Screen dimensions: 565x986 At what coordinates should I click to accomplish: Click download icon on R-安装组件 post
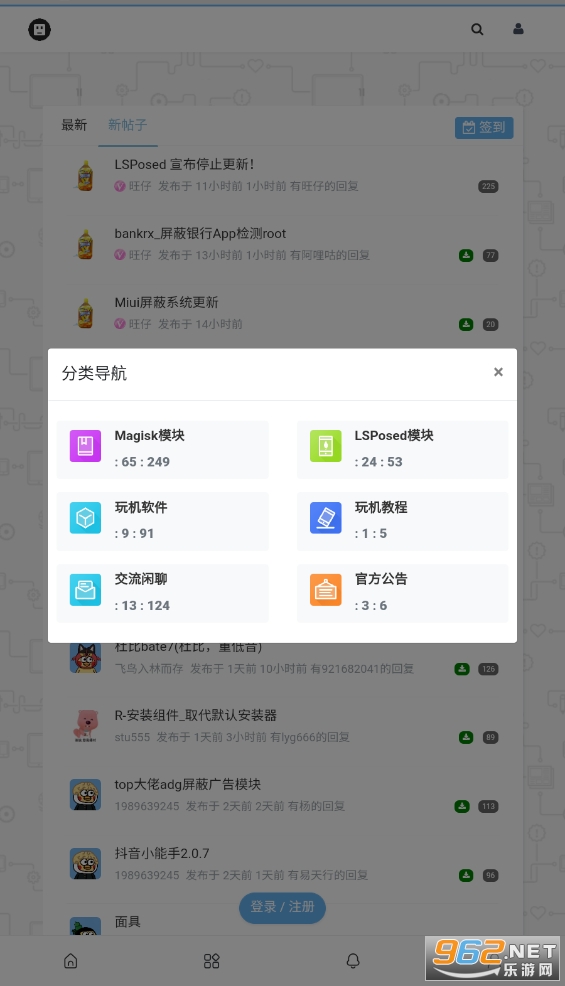(x=466, y=737)
